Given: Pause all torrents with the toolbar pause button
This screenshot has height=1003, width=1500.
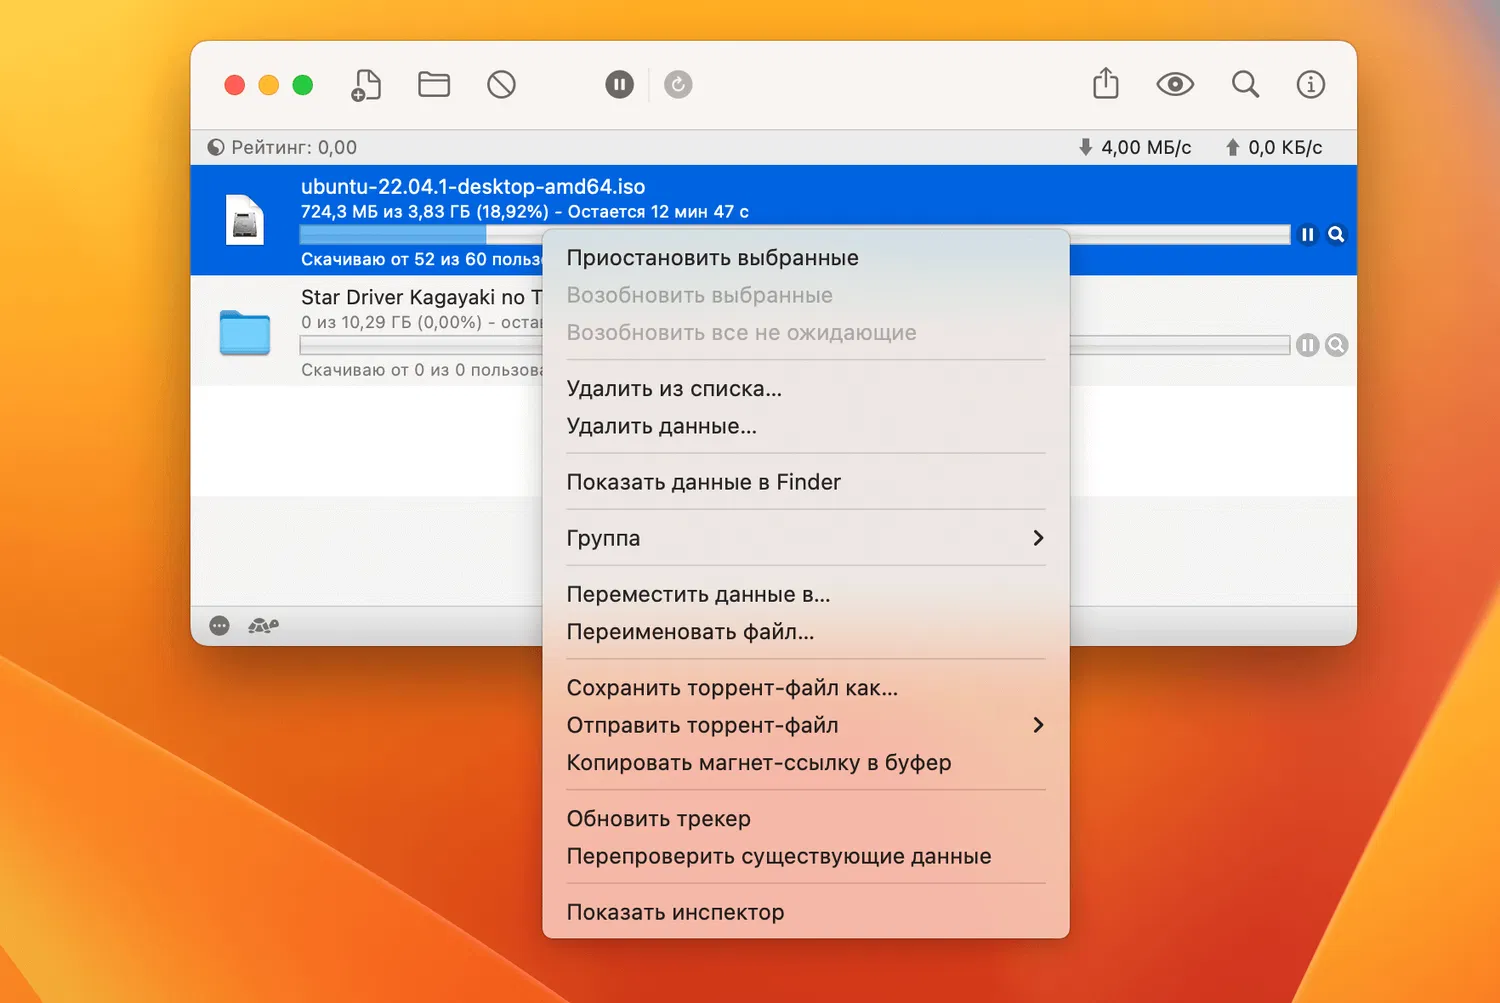Looking at the screenshot, I should coord(620,85).
